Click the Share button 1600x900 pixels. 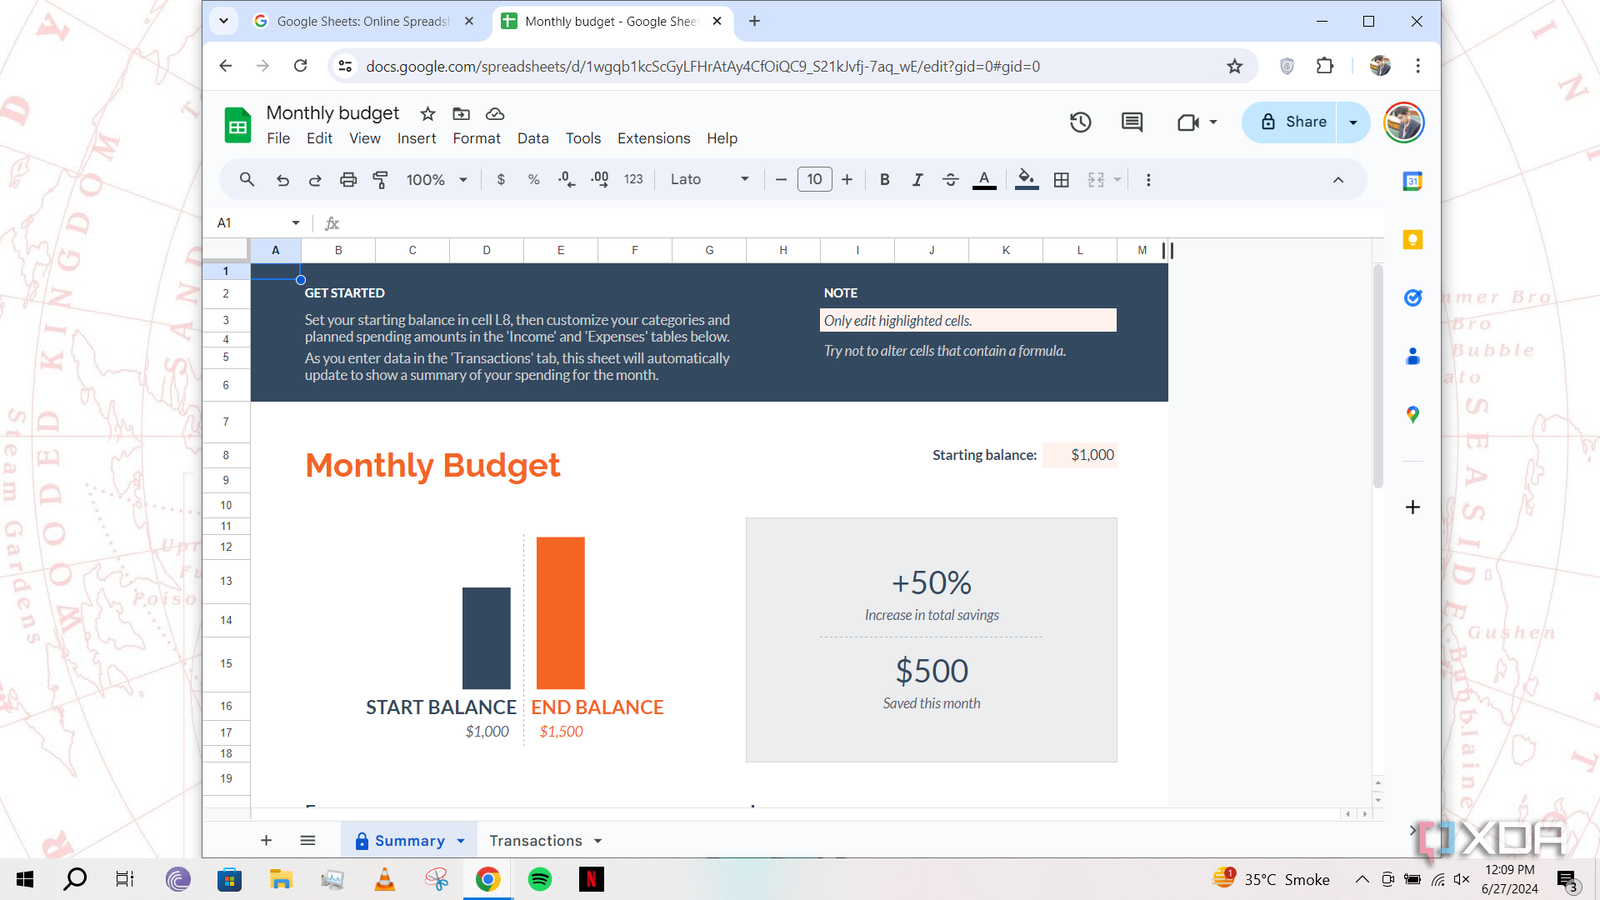tap(1292, 122)
